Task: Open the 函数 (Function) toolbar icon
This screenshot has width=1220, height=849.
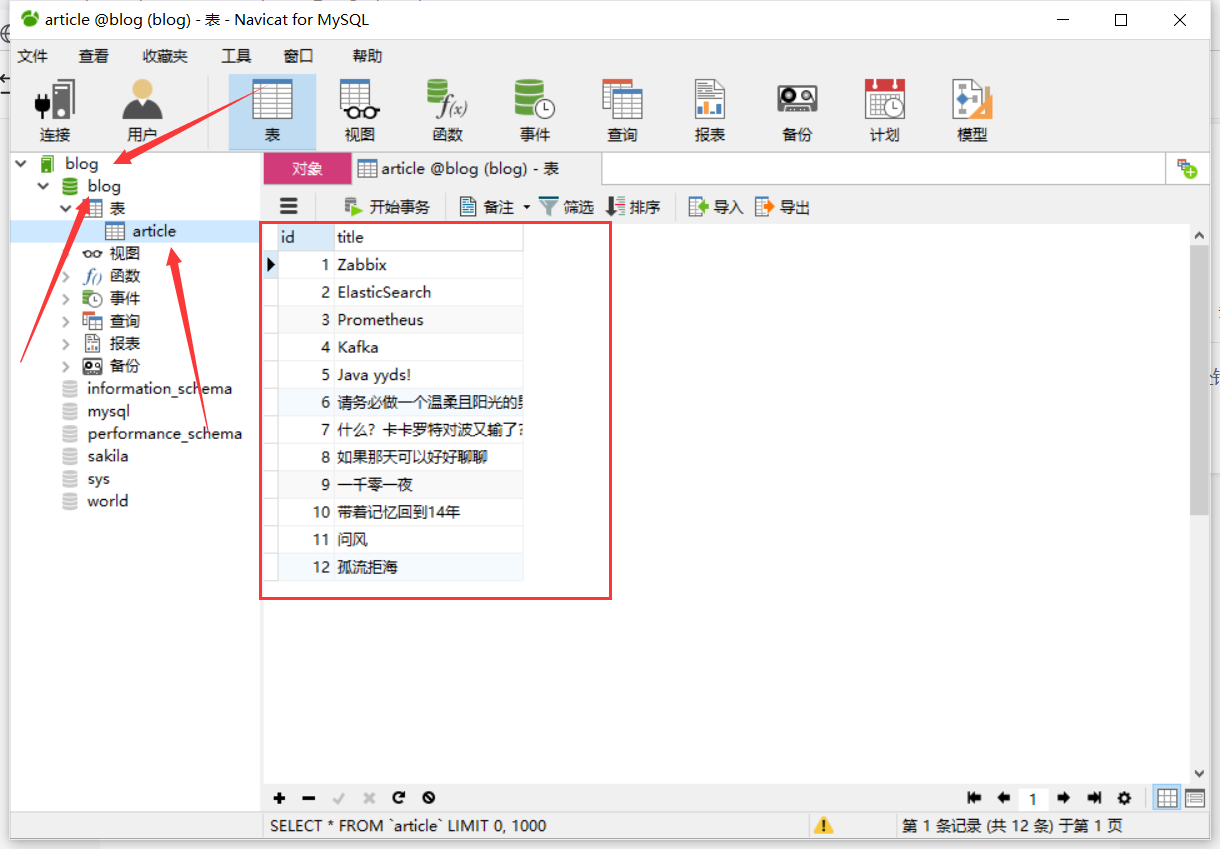Action: click(x=447, y=111)
